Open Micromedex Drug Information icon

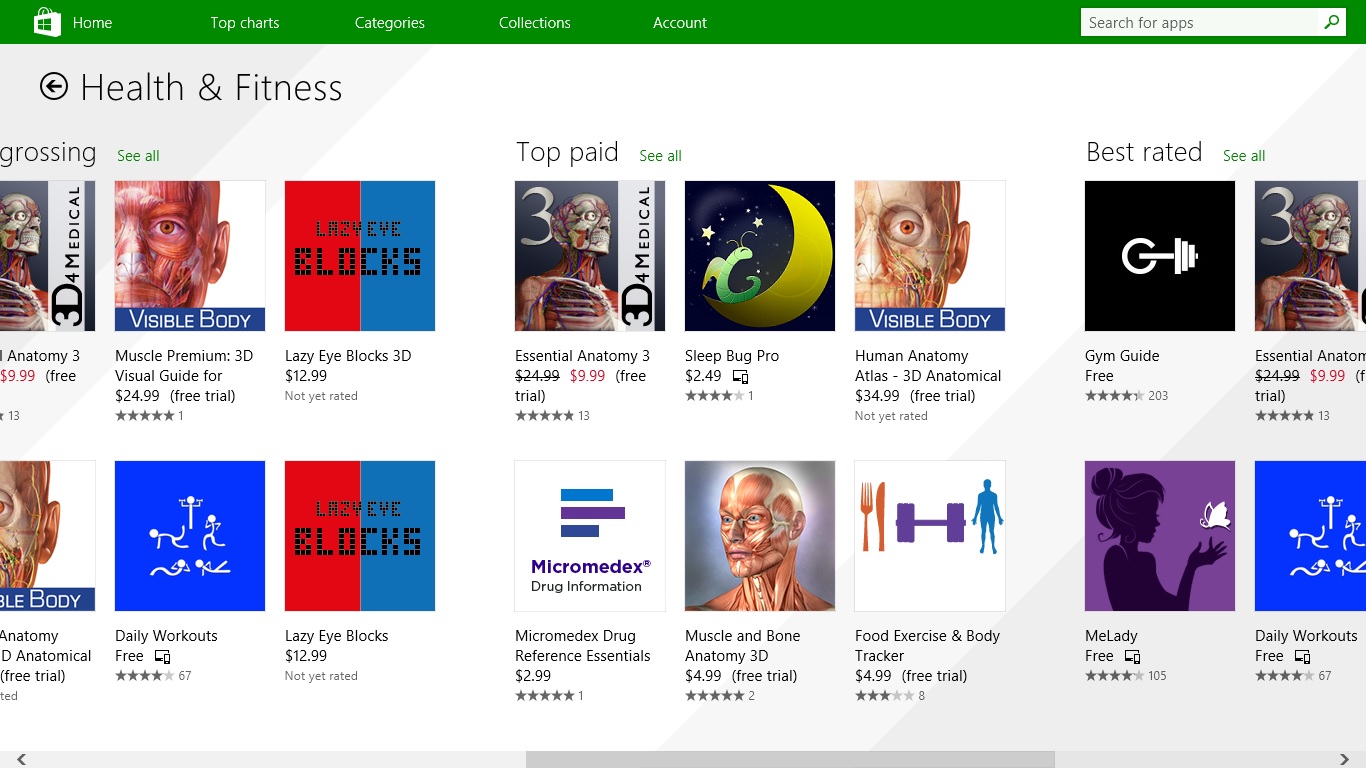590,536
